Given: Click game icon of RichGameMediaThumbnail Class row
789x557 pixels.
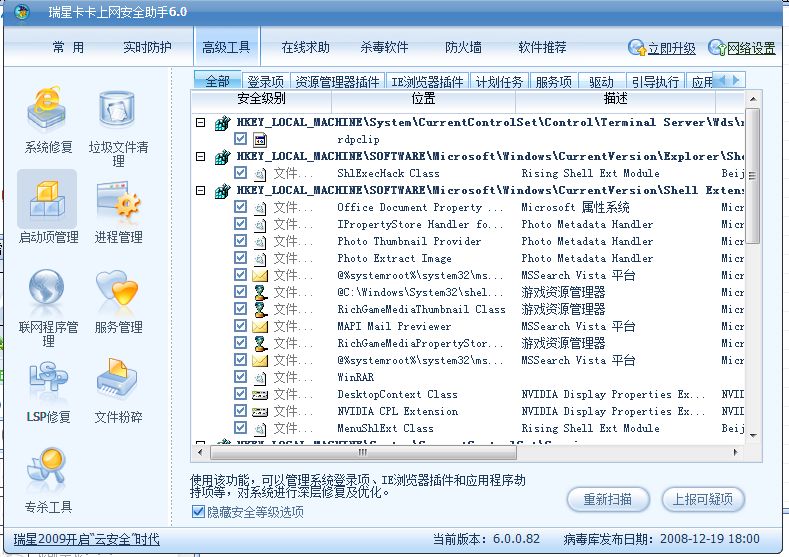Looking at the screenshot, I should pyautogui.click(x=260, y=309).
